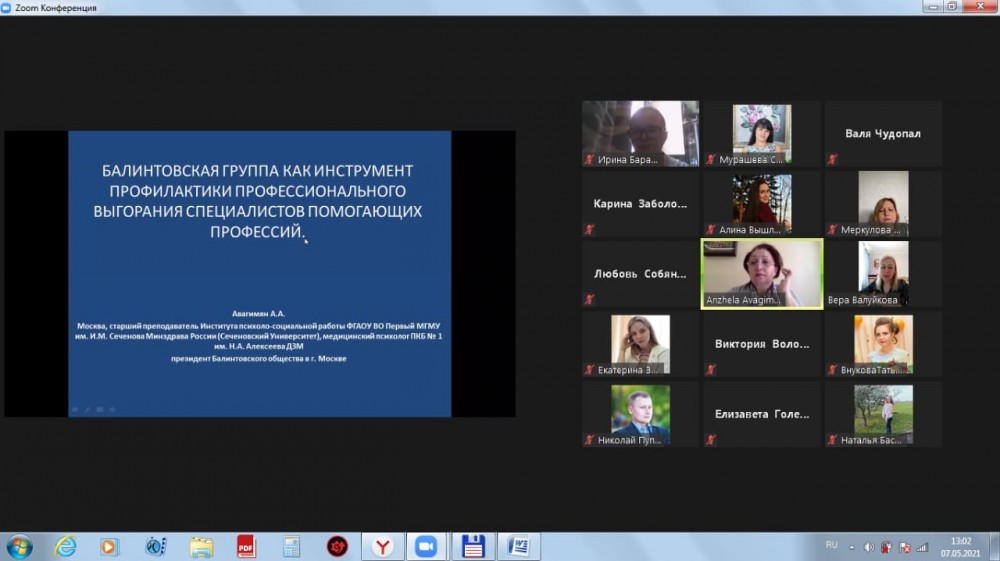
Task: Click the Виктория Воло... participant tile
Action: click(762, 343)
